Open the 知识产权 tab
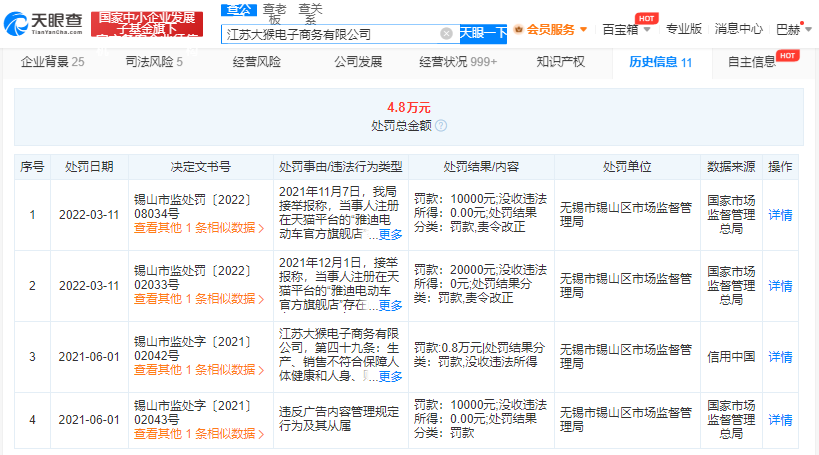The width and height of the screenshot is (819, 455). 561,62
